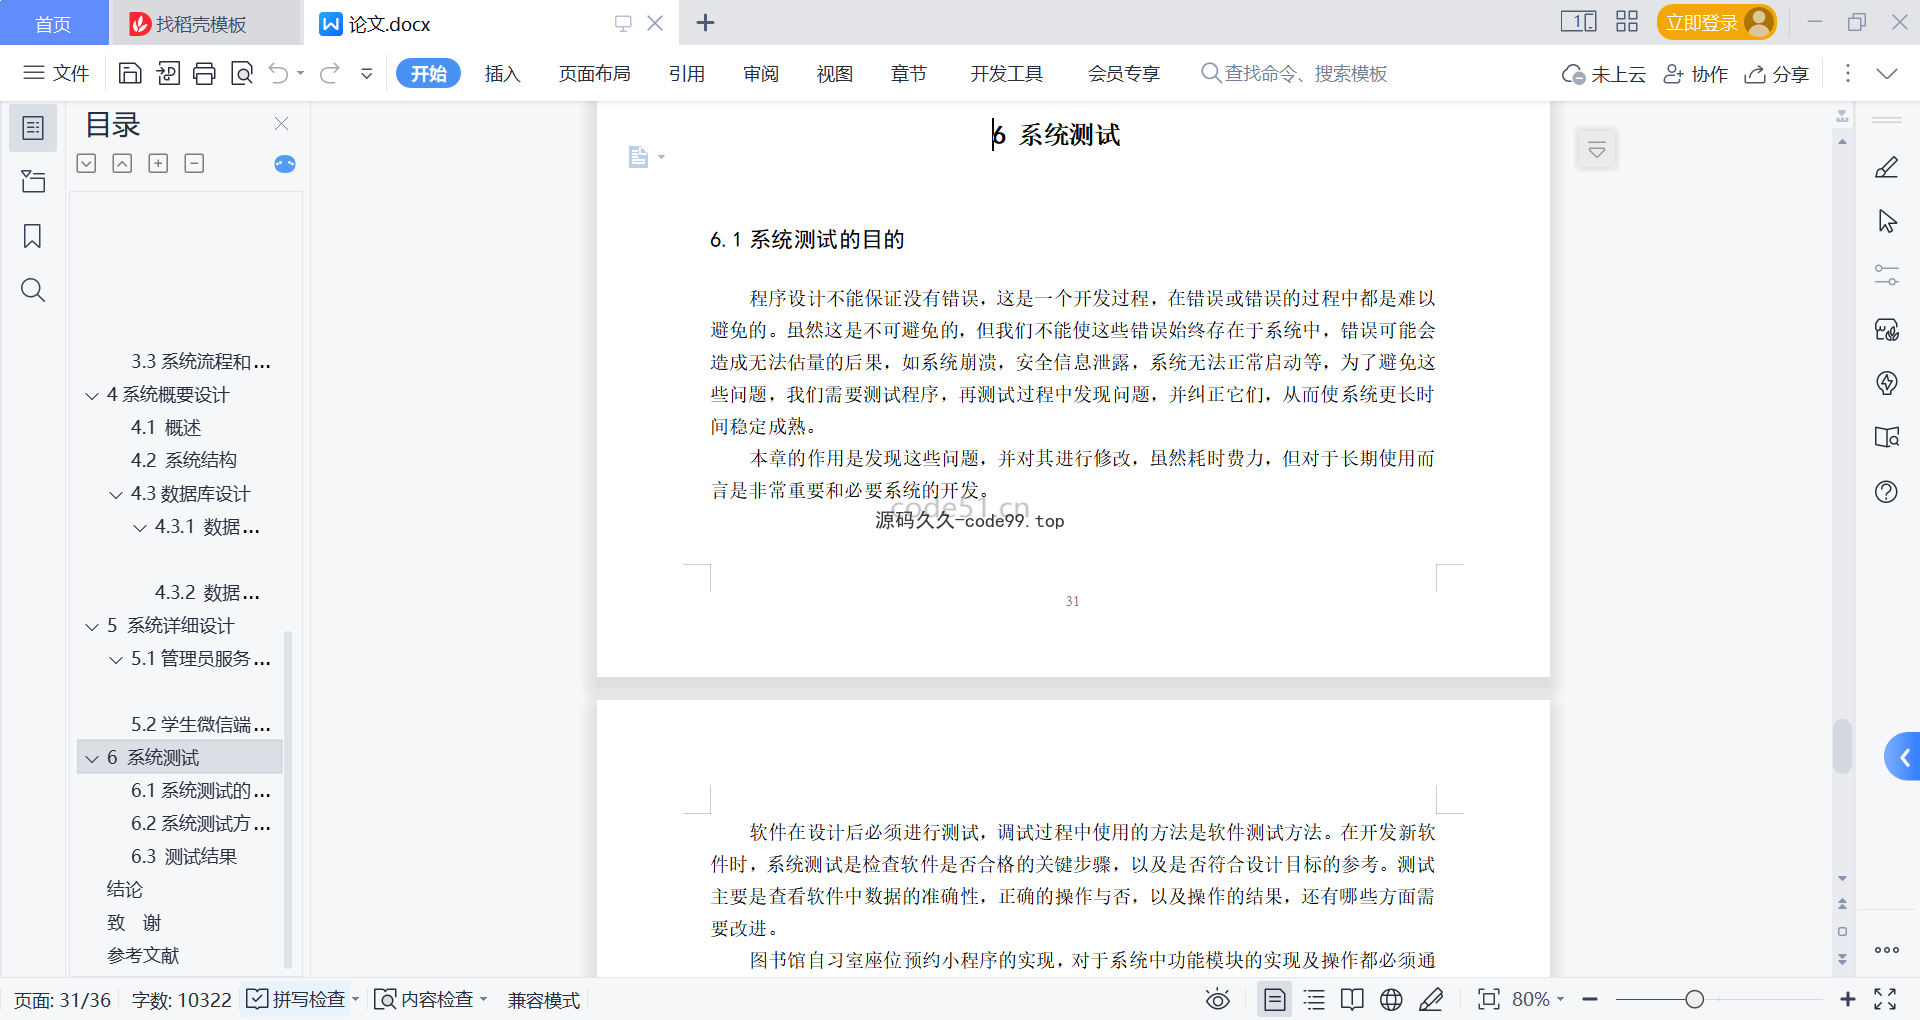Click the zoom out minus button
Image resolution: width=1920 pixels, height=1020 pixels.
point(1590,999)
